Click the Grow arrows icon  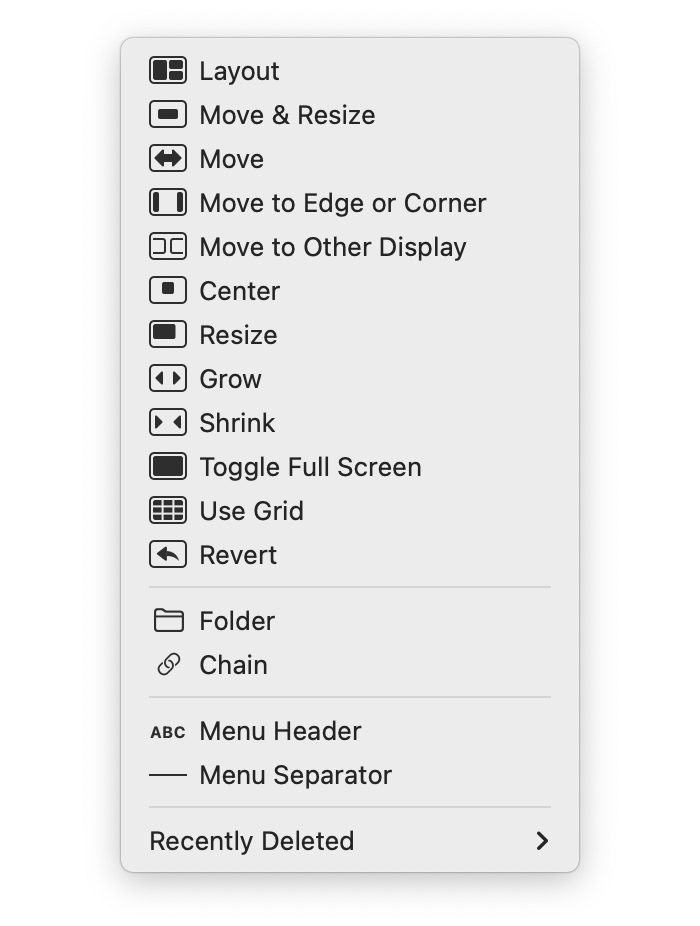pos(168,379)
